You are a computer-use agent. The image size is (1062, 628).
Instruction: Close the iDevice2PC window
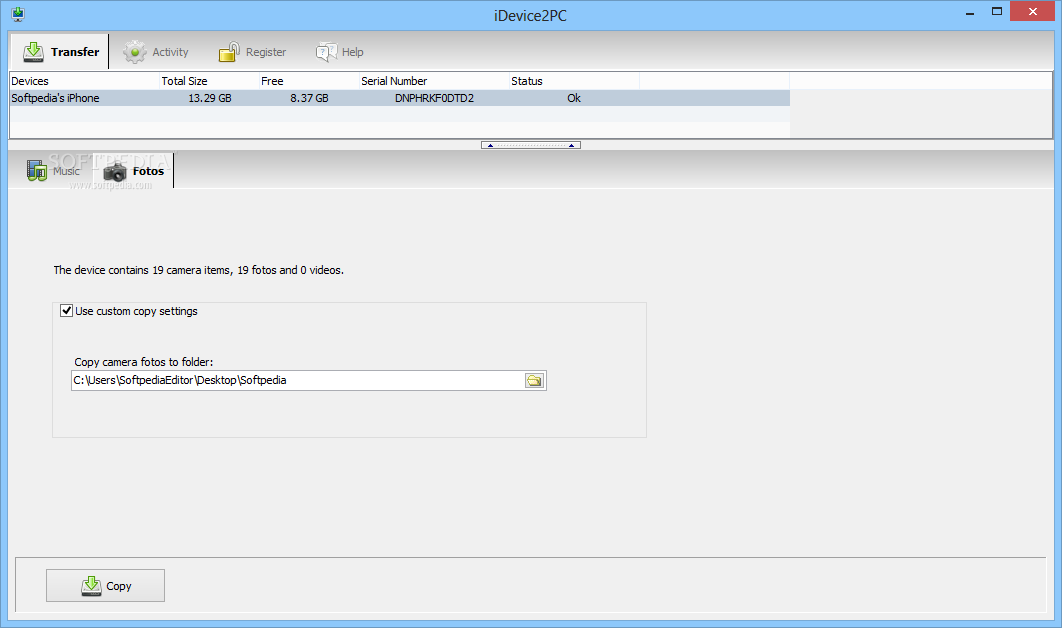1033,12
